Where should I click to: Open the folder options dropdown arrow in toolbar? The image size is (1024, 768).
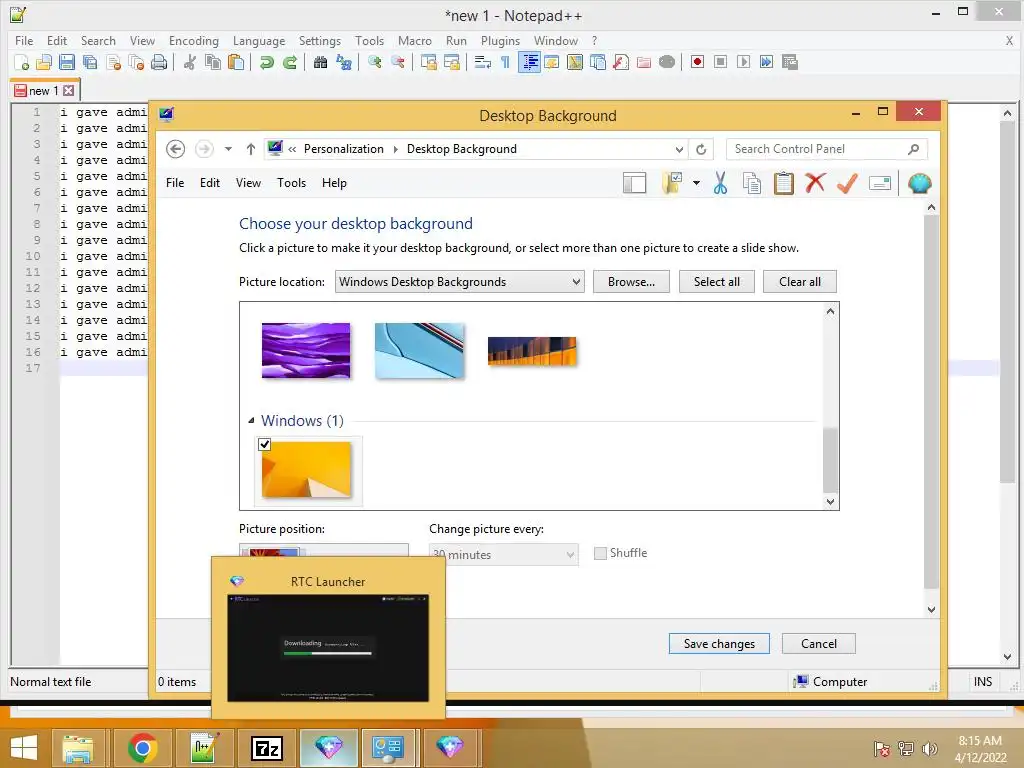coord(696,184)
